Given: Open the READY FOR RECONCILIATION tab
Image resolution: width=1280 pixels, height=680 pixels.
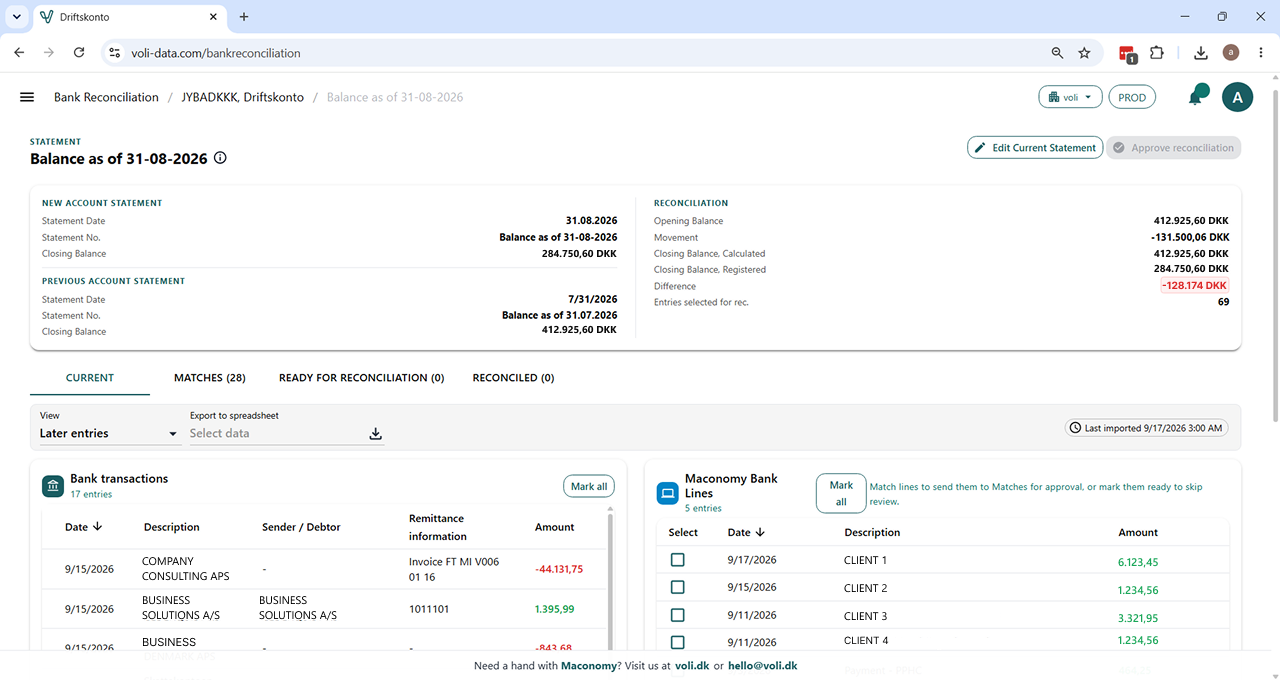Looking at the screenshot, I should [x=361, y=378].
